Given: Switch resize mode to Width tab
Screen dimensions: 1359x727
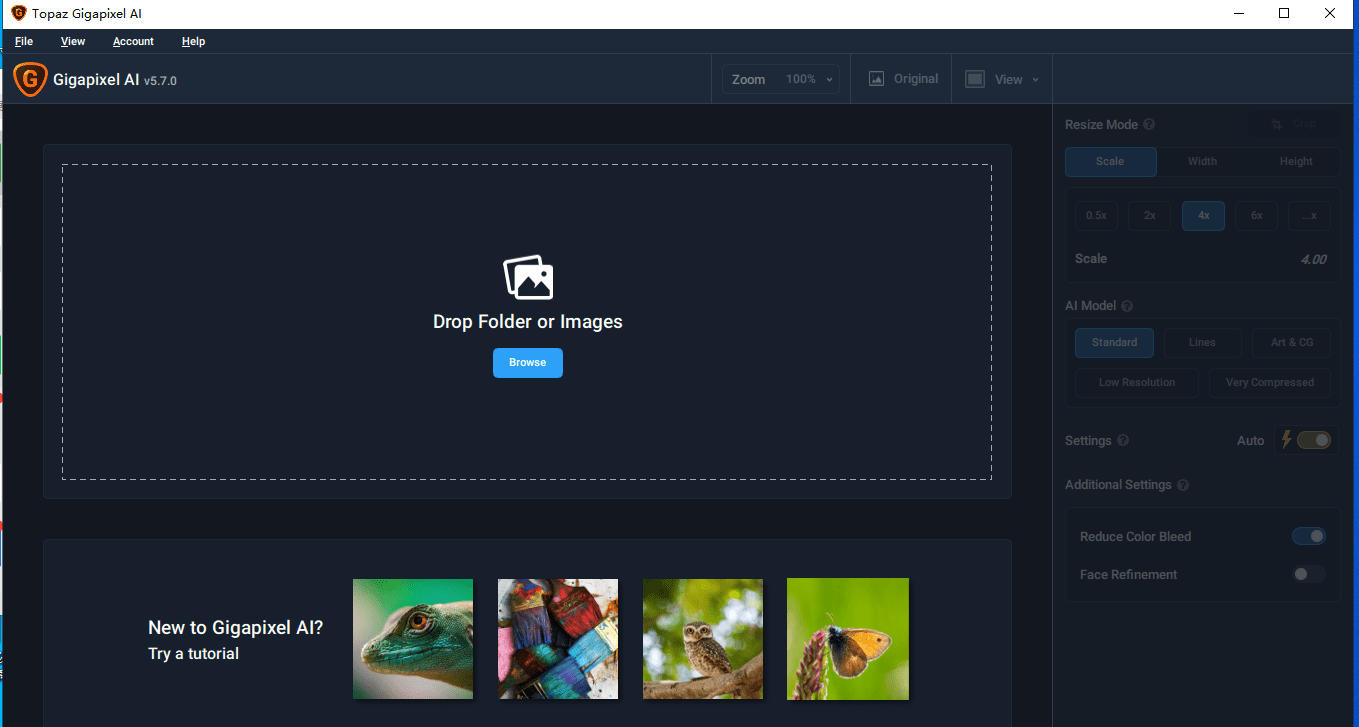Looking at the screenshot, I should coord(1202,162).
